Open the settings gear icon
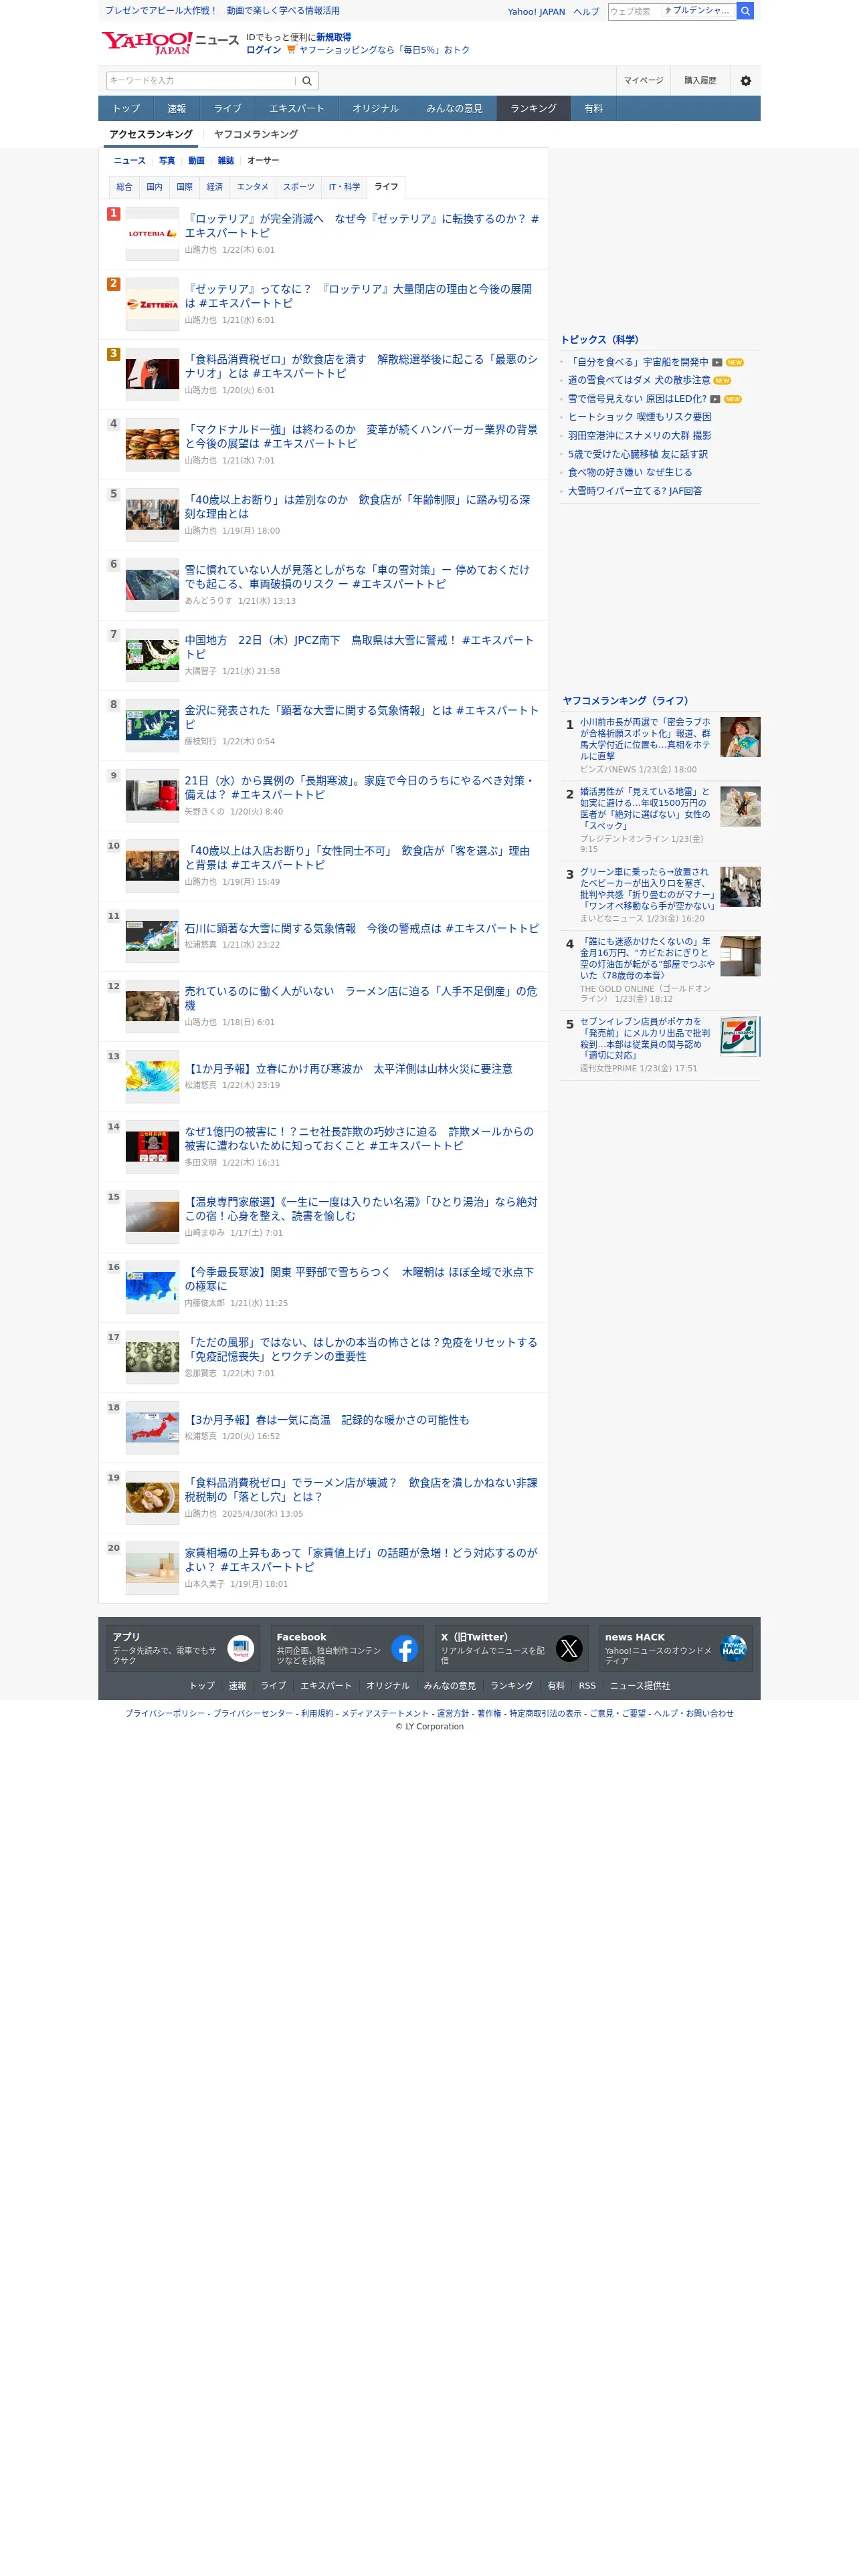The width and height of the screenshot is (859, 2576). [746, 81]
